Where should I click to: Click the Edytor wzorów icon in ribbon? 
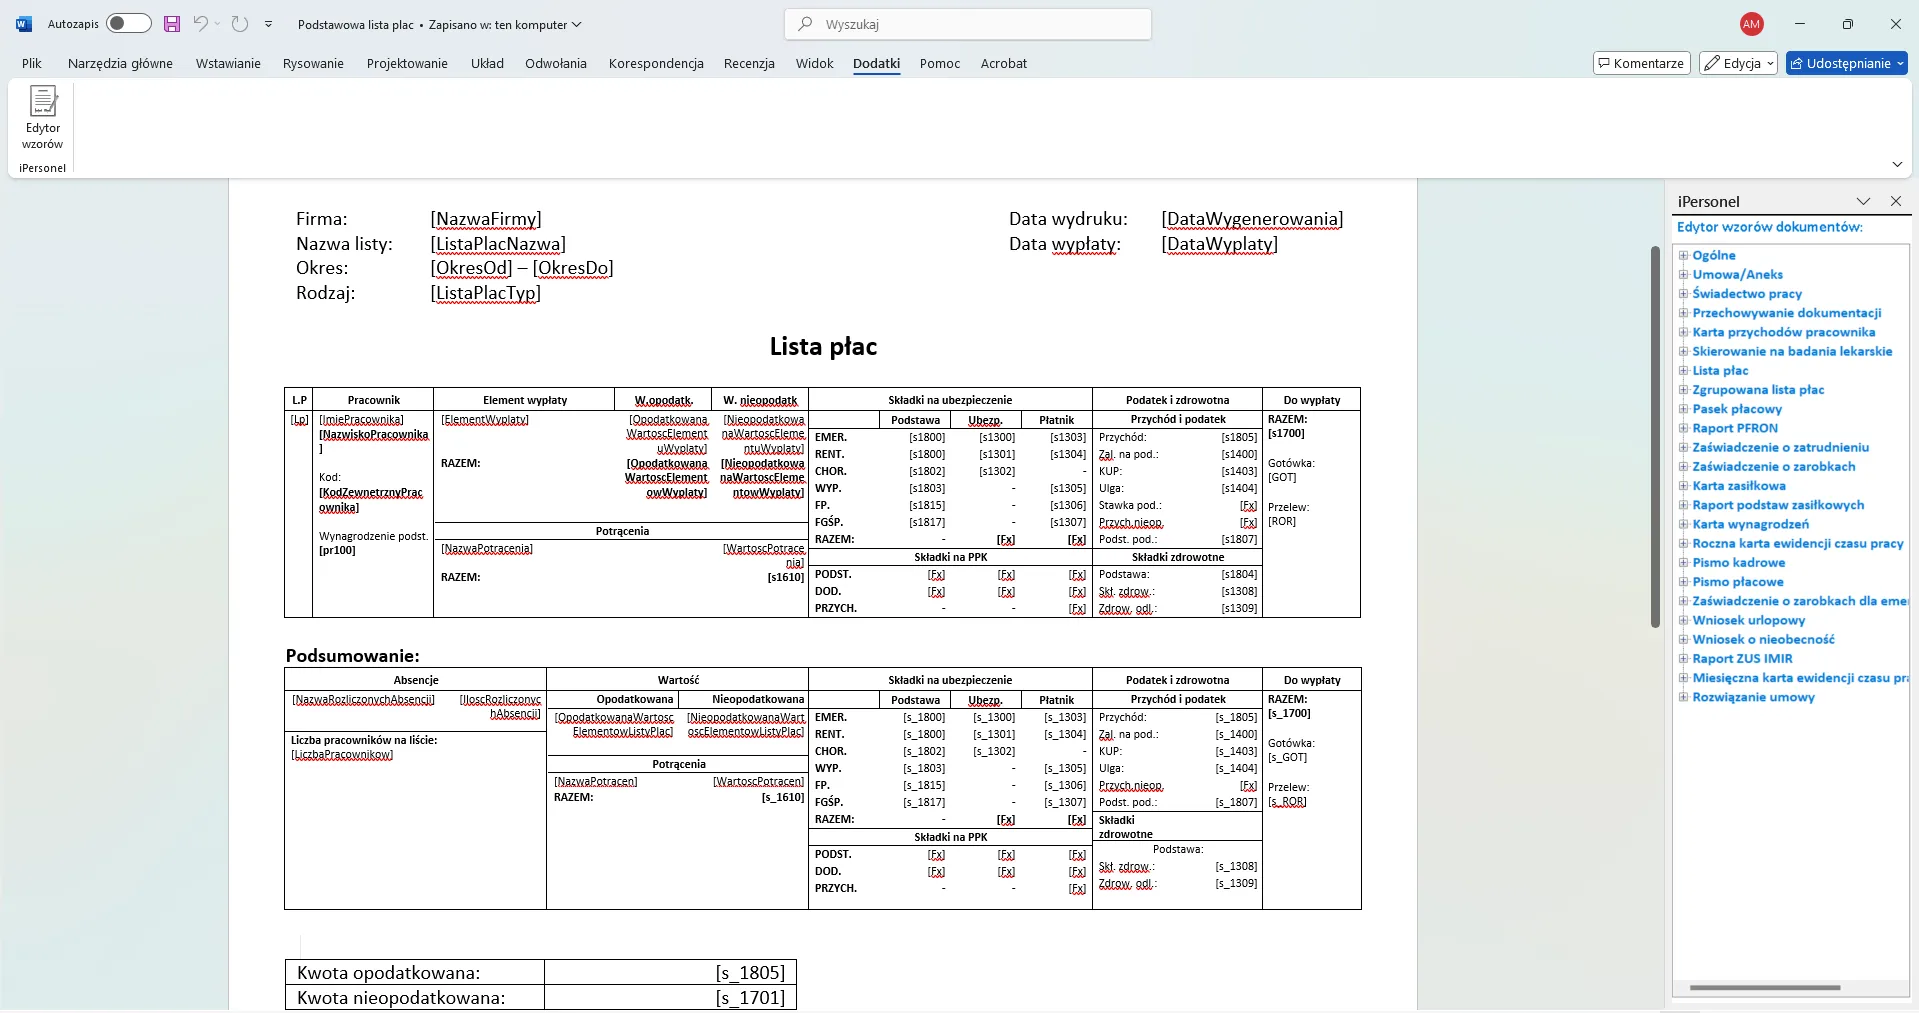point(43,117)
